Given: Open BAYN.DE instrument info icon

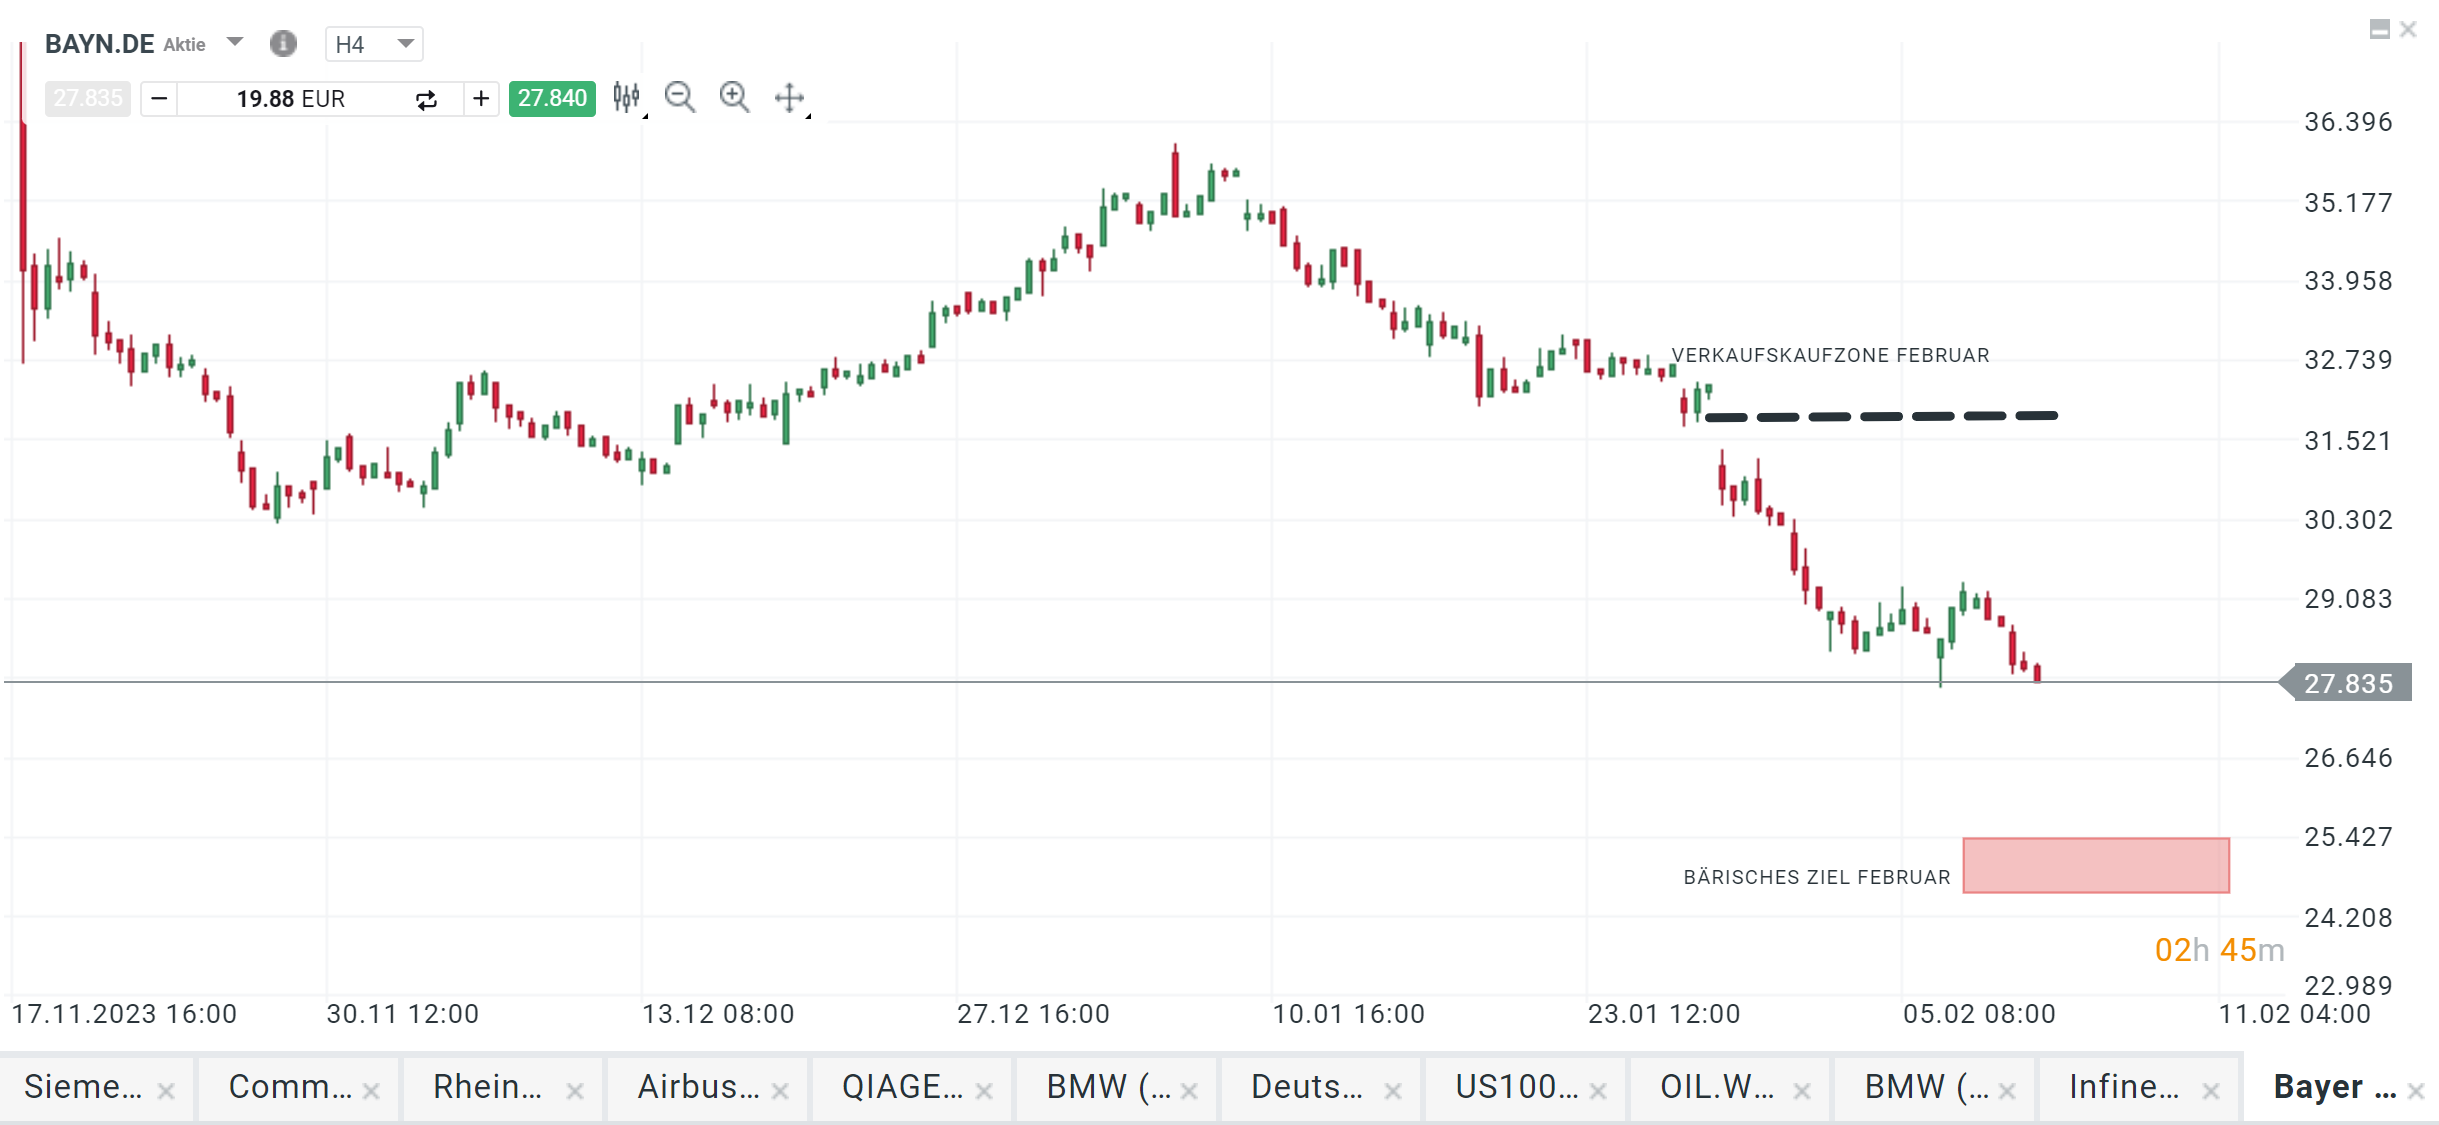Looking at the screenshot, I should tap(283, 43).
